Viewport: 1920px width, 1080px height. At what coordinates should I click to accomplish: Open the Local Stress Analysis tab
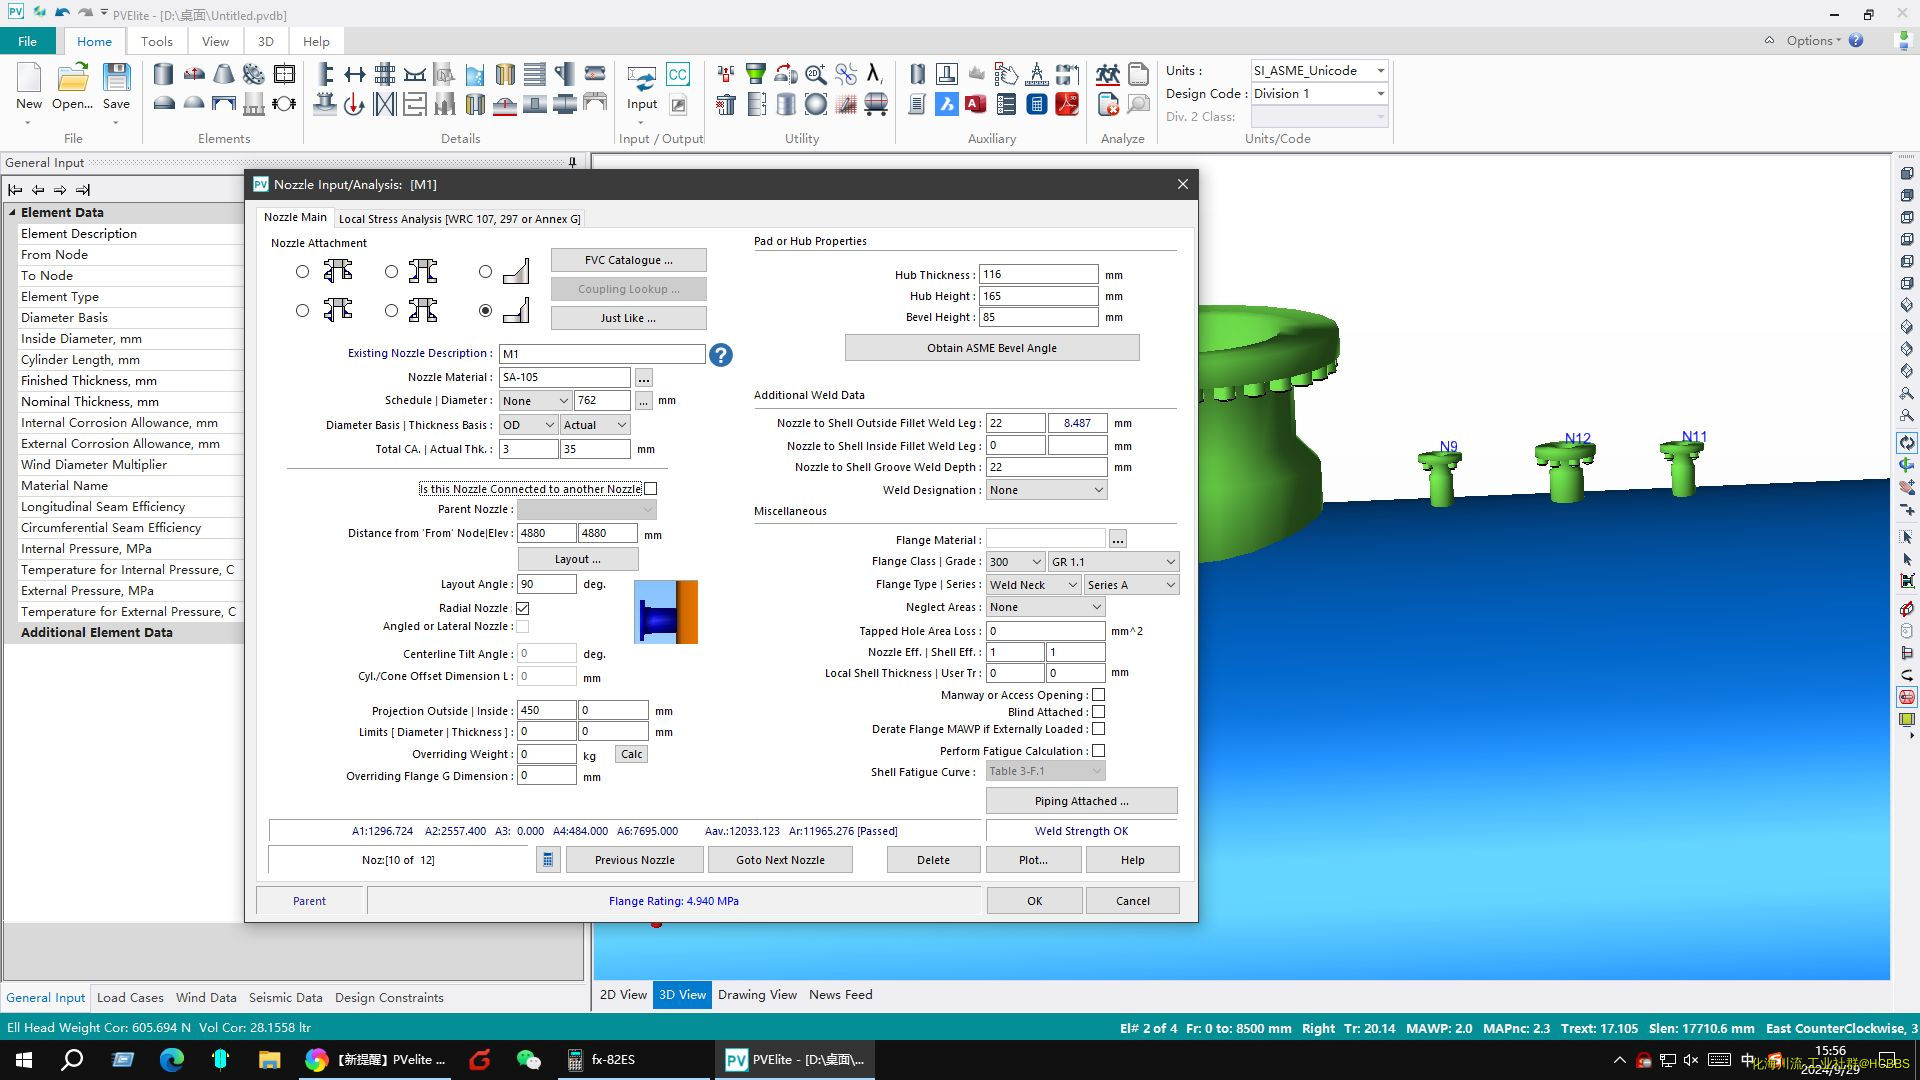pos(460,219)
